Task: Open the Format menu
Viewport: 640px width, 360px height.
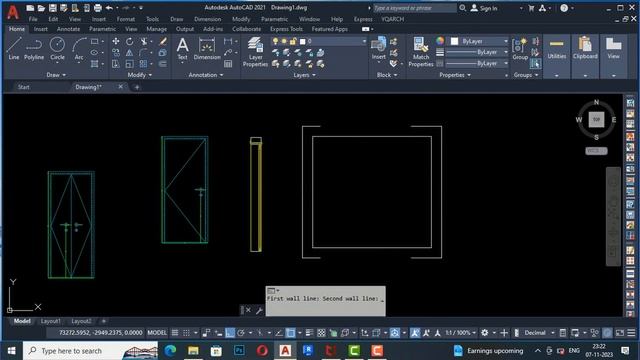Action: click(126, 19)
